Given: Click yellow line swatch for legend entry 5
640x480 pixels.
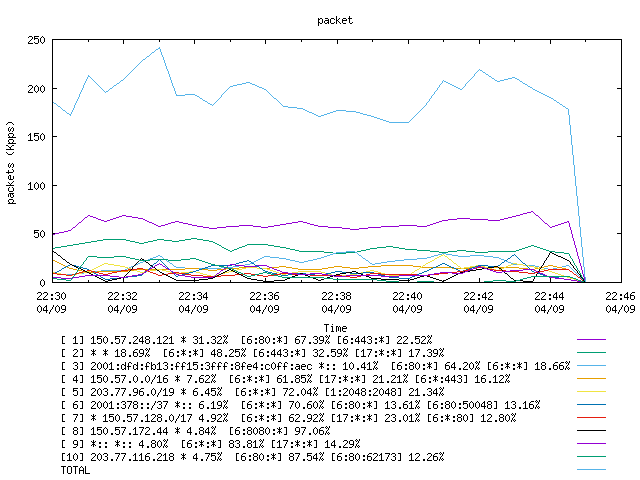Looking at the screenshot, I should [591, 392].
